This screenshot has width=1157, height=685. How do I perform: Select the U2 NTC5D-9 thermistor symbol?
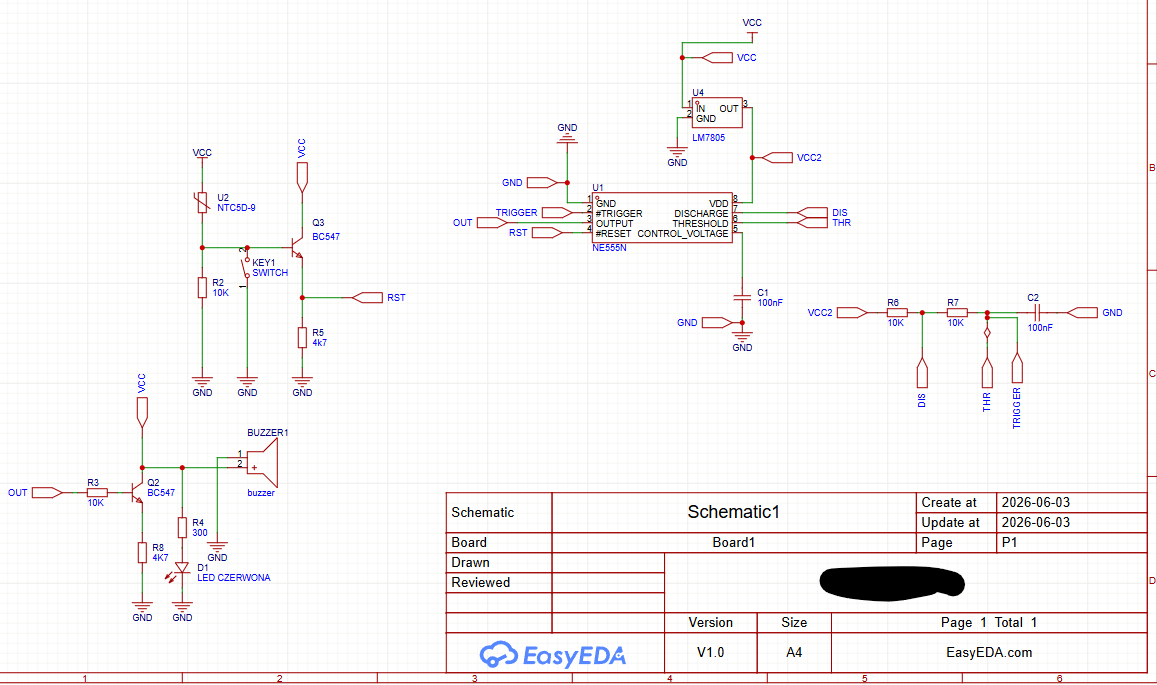[x=202, y=202]
